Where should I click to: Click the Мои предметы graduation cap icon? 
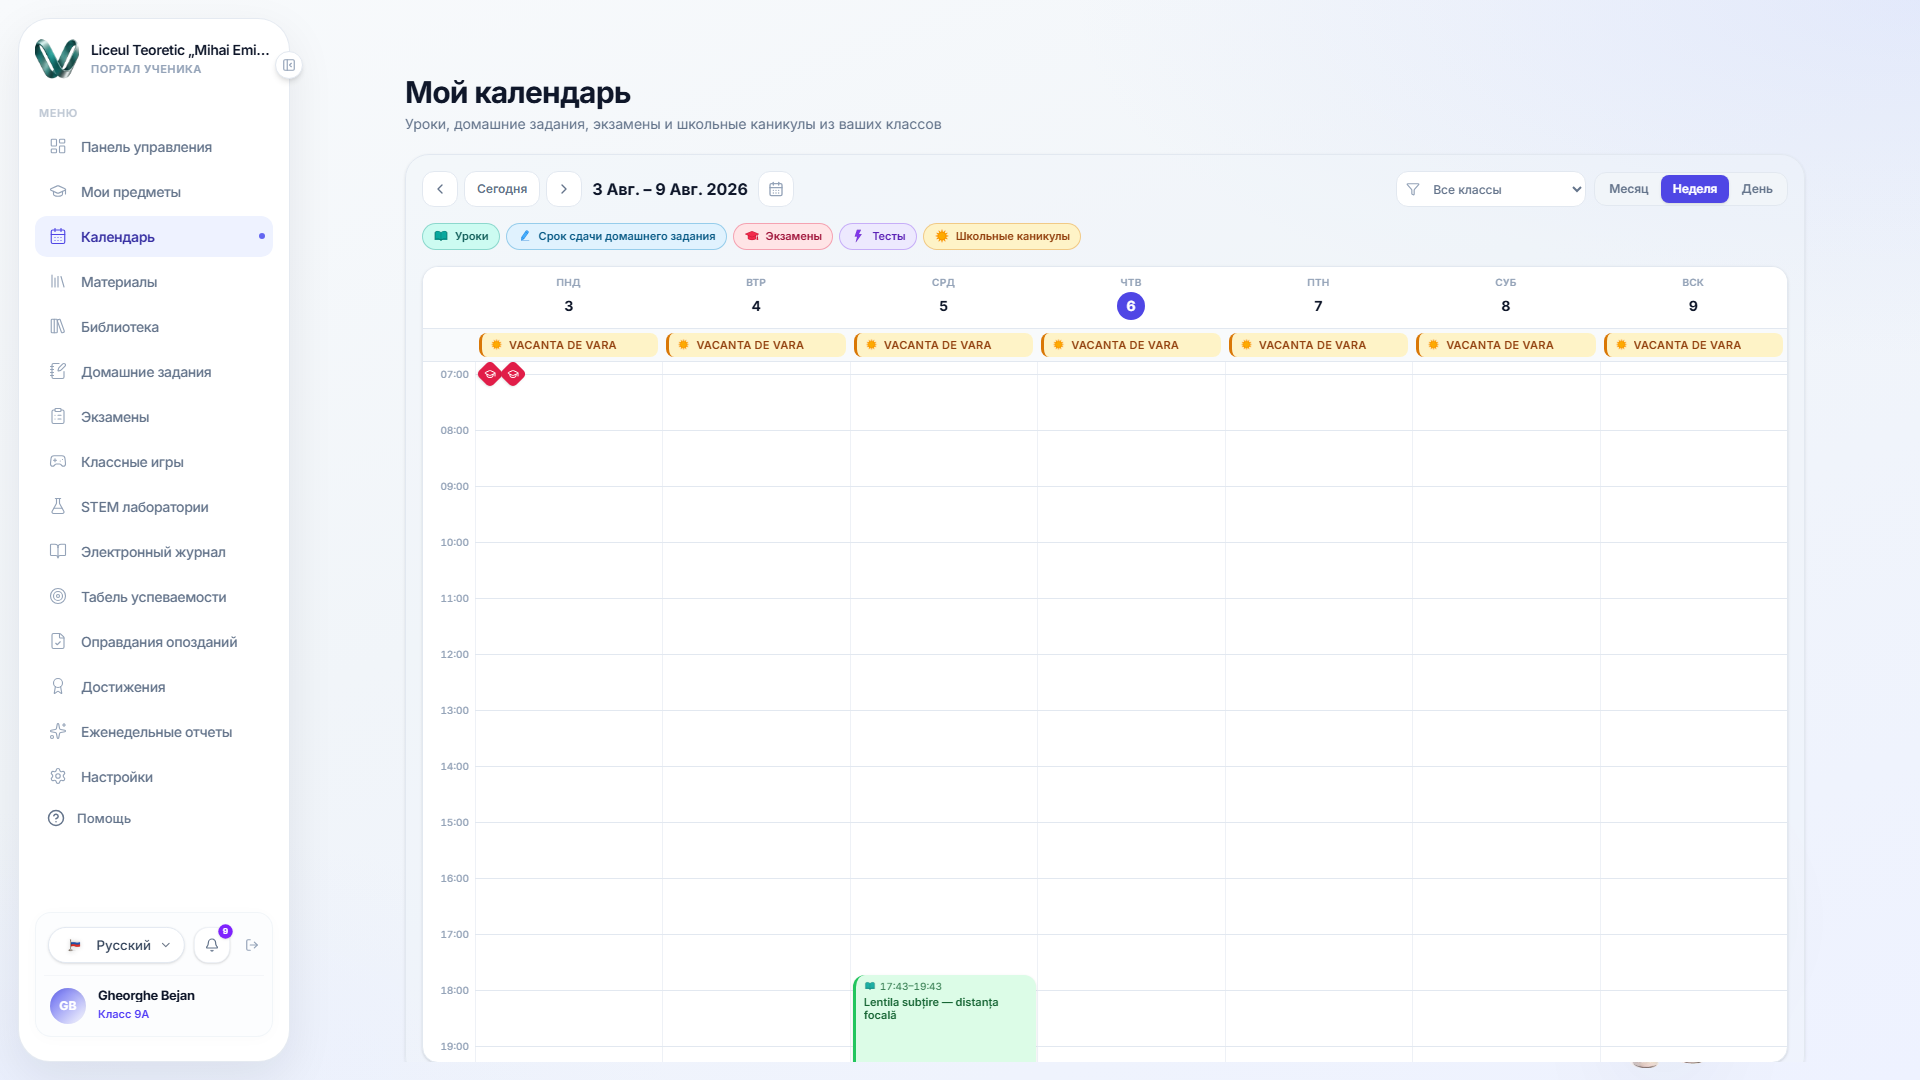[x=58, y=192]
